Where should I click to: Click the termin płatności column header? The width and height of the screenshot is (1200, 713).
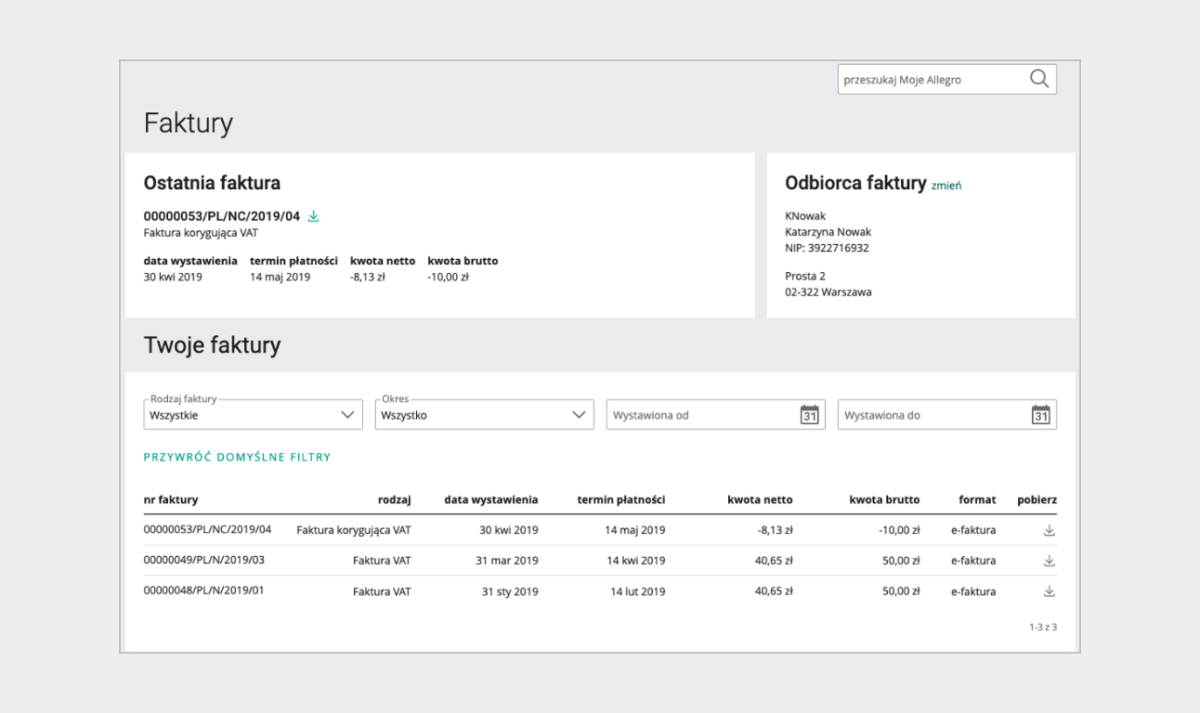click(621, 500)
